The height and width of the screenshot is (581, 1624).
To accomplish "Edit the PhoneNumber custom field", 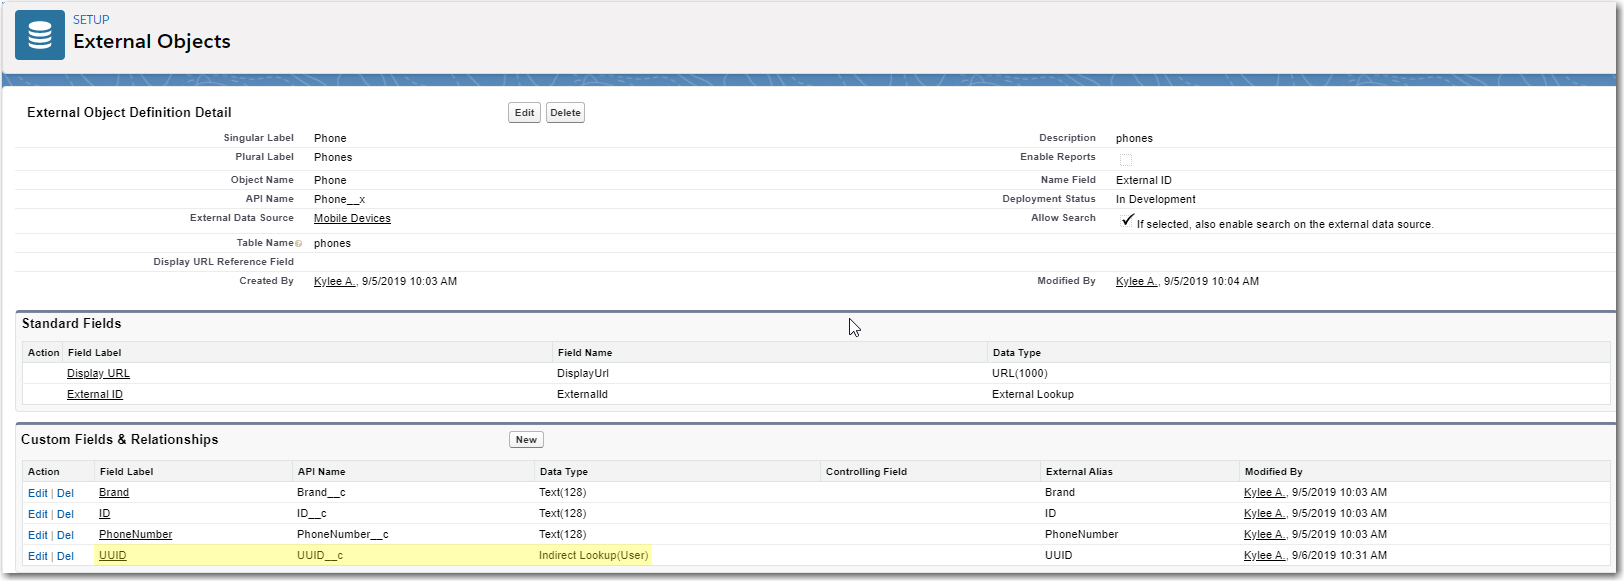I will click(37, 535).
